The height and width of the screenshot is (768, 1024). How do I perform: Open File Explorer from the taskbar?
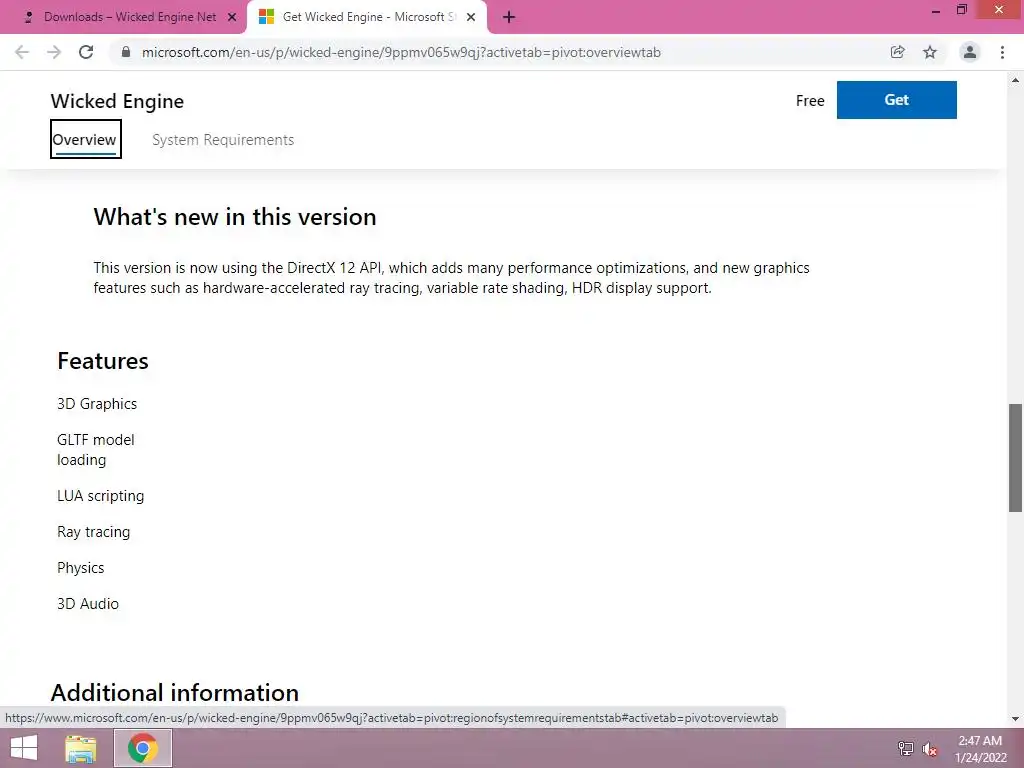click(x=81, y=748)
